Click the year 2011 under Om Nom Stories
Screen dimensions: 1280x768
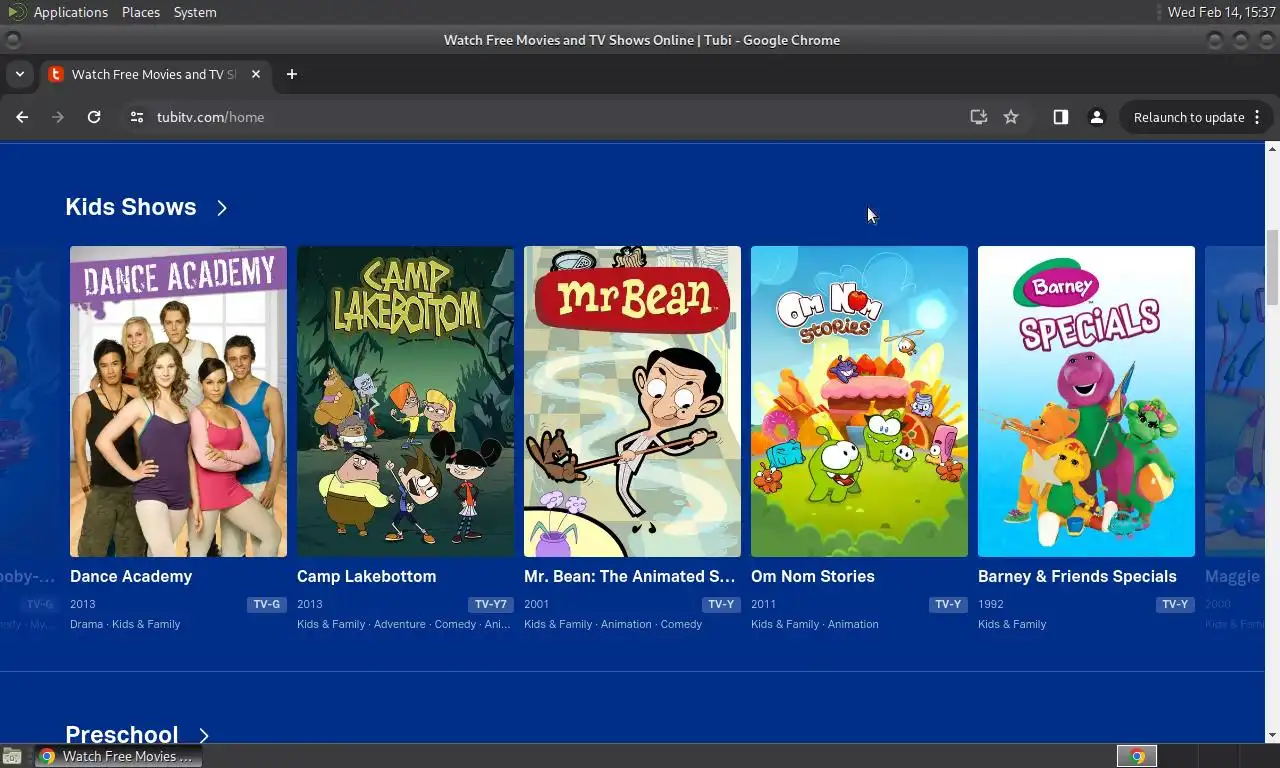[x=764, y=604]
